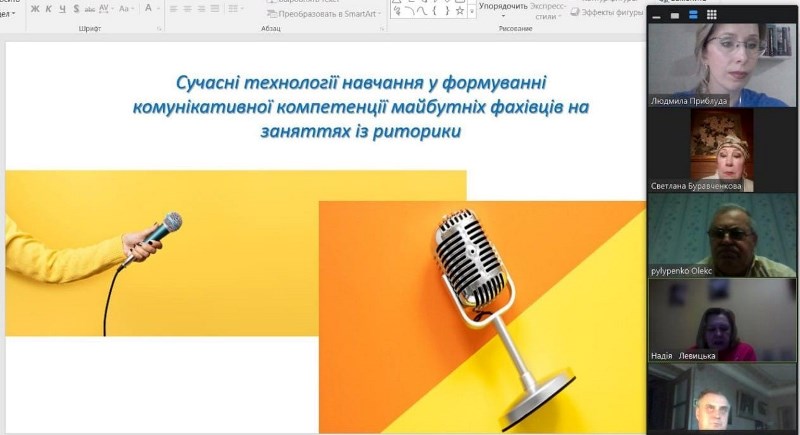Open the Aa change case dropdown

pyautogui.click(x=126, y=9)
